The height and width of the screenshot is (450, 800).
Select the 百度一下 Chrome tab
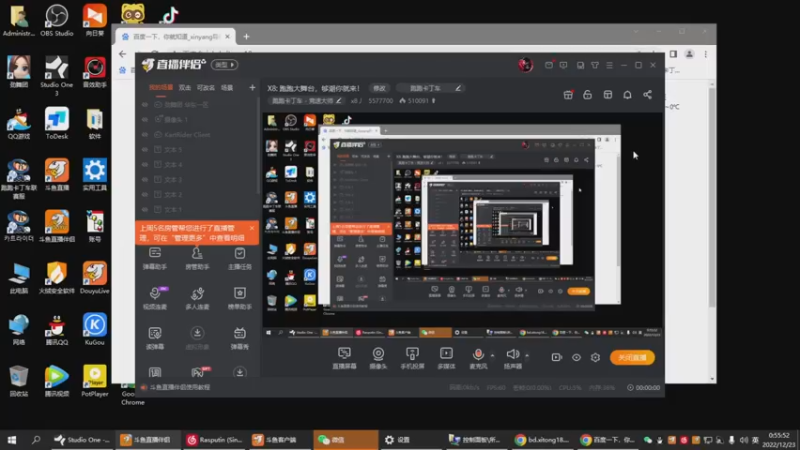point(176,37)
